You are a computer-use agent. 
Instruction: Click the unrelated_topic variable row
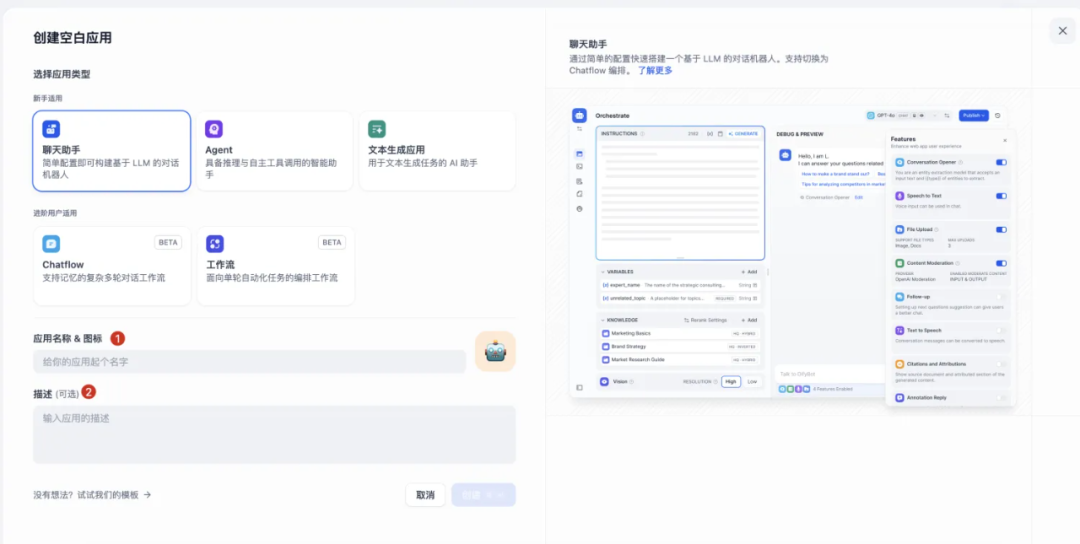tap(681, 298)
